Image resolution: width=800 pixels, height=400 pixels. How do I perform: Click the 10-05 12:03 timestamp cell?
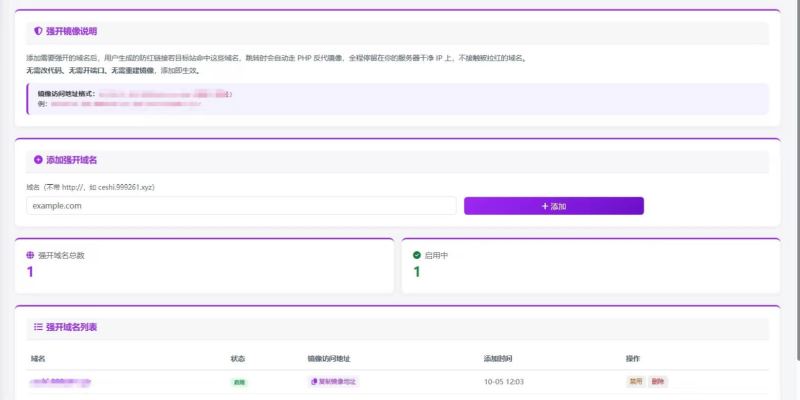504,382
